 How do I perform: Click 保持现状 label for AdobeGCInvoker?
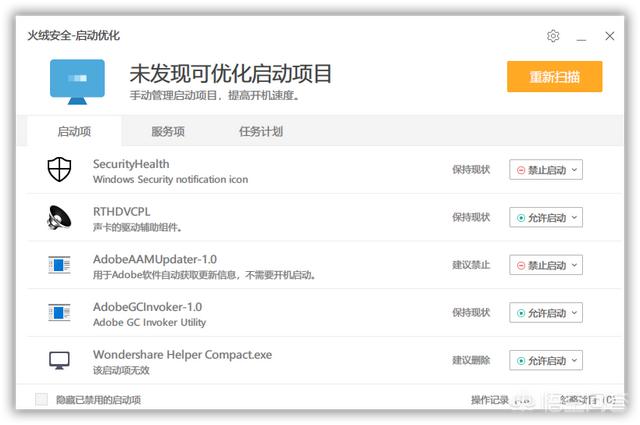[x=471, y=313]
